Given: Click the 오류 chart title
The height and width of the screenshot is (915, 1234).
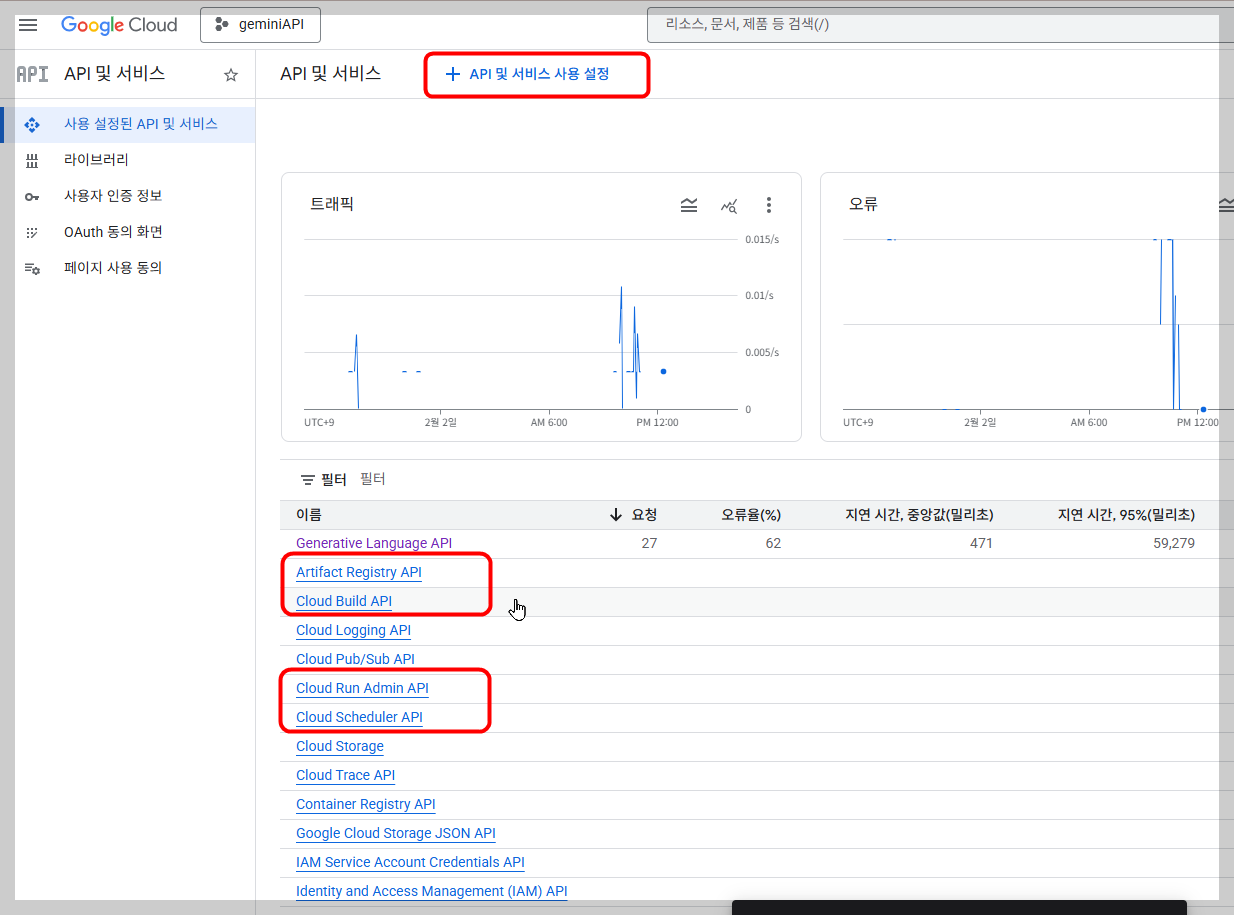Looking at the screenshot, I should point(863,204).
